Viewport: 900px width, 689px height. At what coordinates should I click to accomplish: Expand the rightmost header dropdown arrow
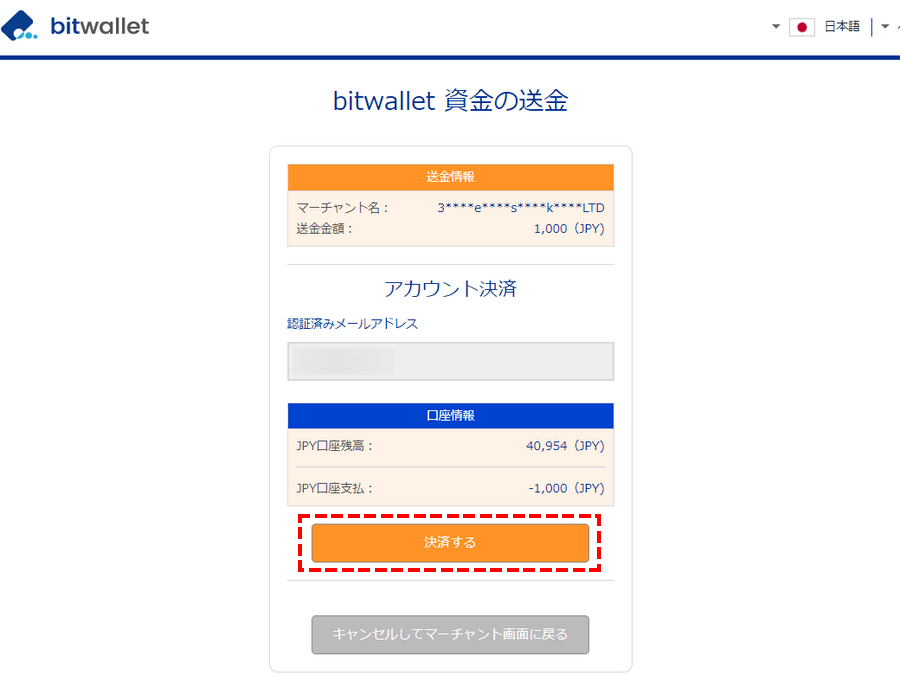[885, 26]
